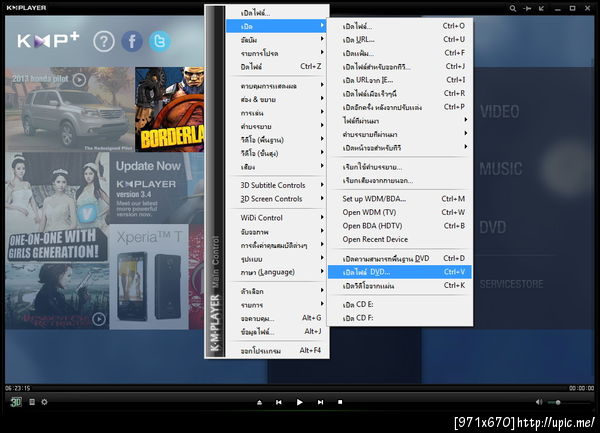Open the playlist icon beside 3D

coord(32,402)
